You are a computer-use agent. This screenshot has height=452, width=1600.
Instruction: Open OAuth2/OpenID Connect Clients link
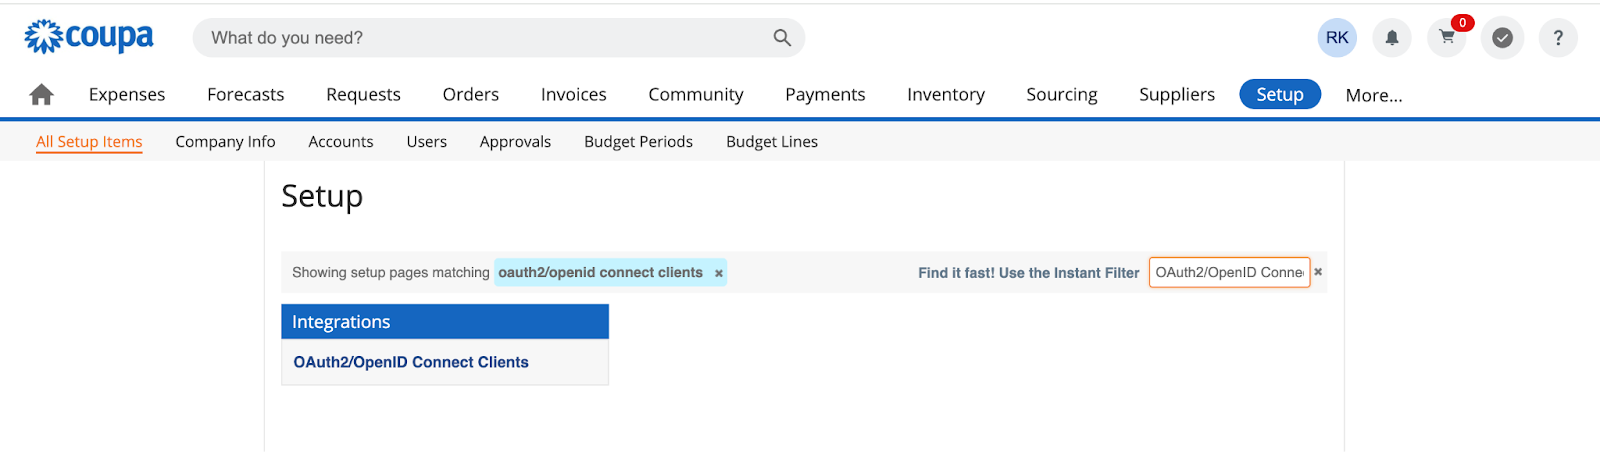click(411, 362)
